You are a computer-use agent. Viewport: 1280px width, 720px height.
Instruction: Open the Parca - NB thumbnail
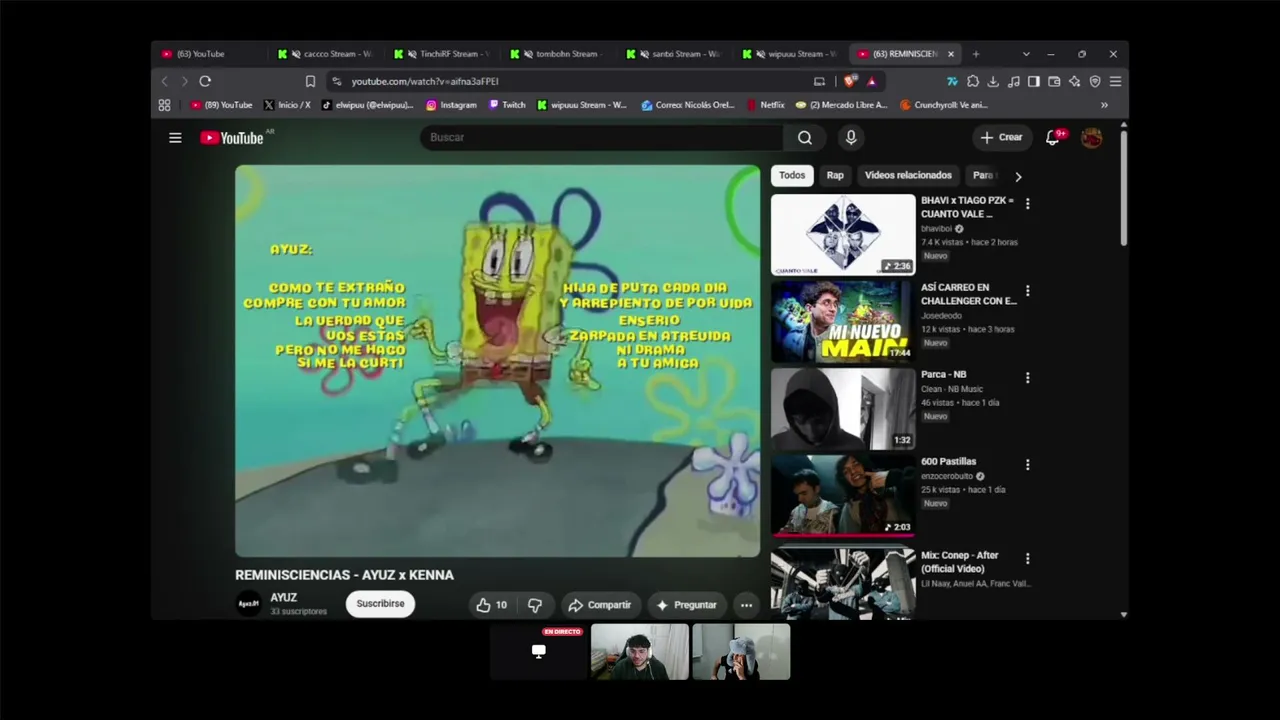(843, 408)
